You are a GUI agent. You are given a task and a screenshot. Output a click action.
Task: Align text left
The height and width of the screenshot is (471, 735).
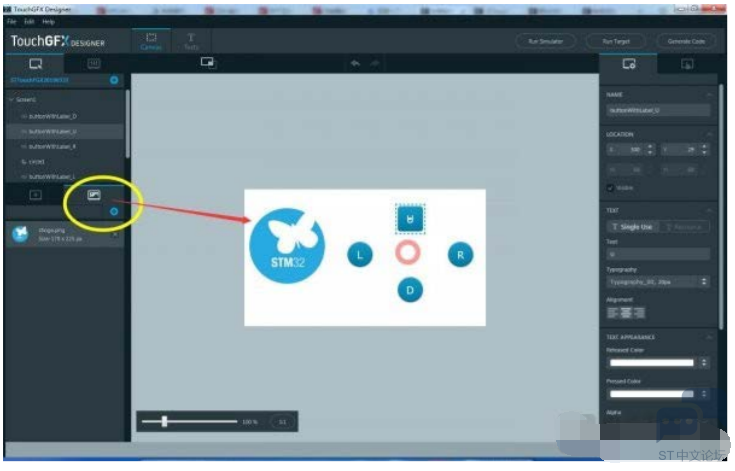coord(613,313)
